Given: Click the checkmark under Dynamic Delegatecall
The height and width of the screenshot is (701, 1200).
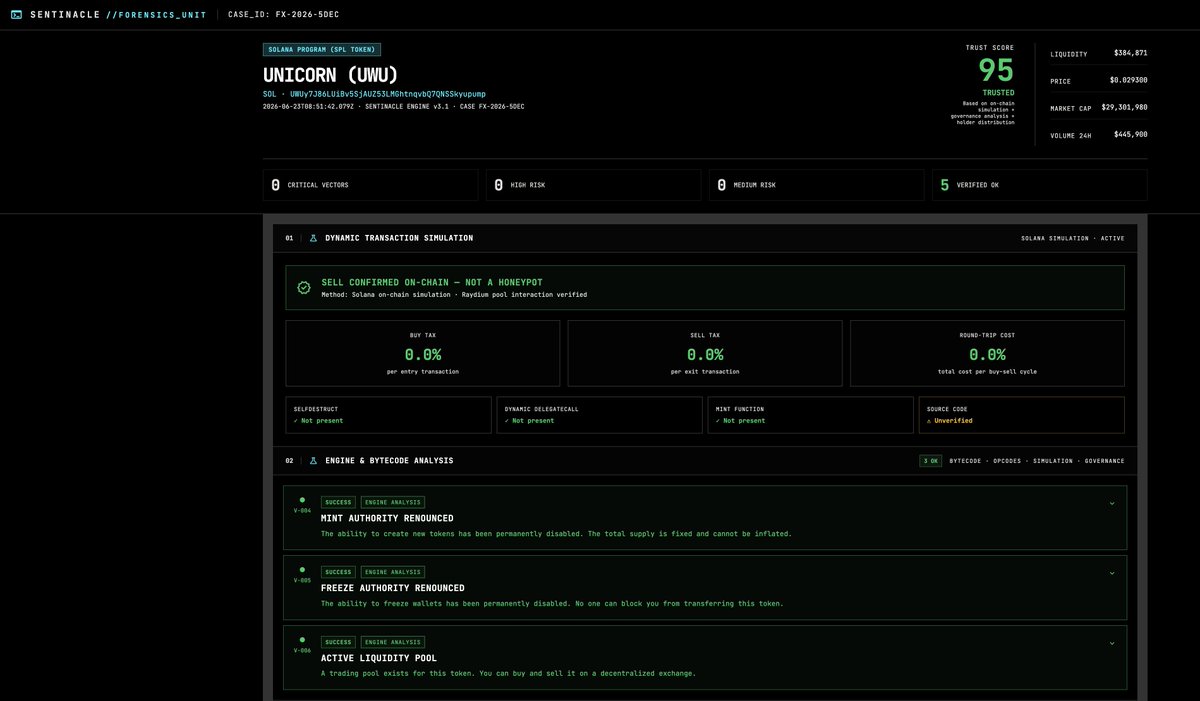Looking at the screenshot, I should [507, 421].
